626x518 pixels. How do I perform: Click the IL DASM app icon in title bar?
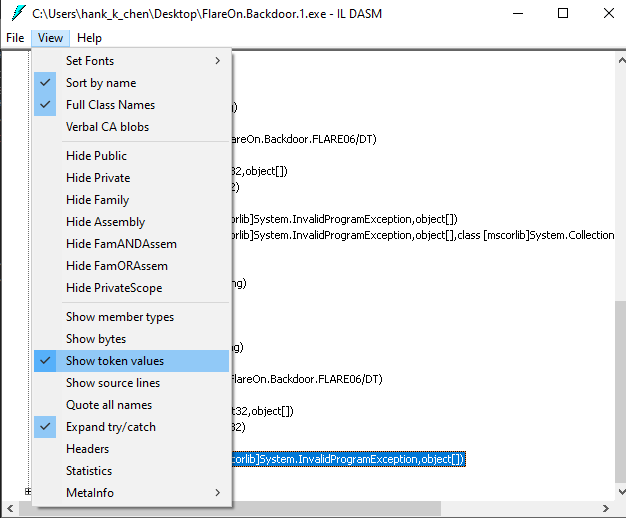(x=18, y=13)
